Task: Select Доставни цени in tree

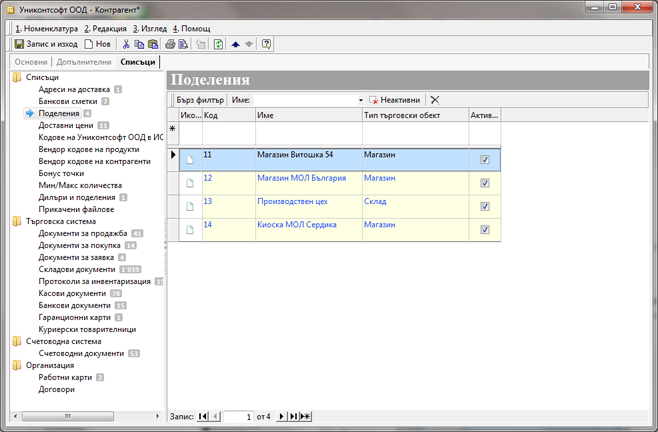Action: 65,125
